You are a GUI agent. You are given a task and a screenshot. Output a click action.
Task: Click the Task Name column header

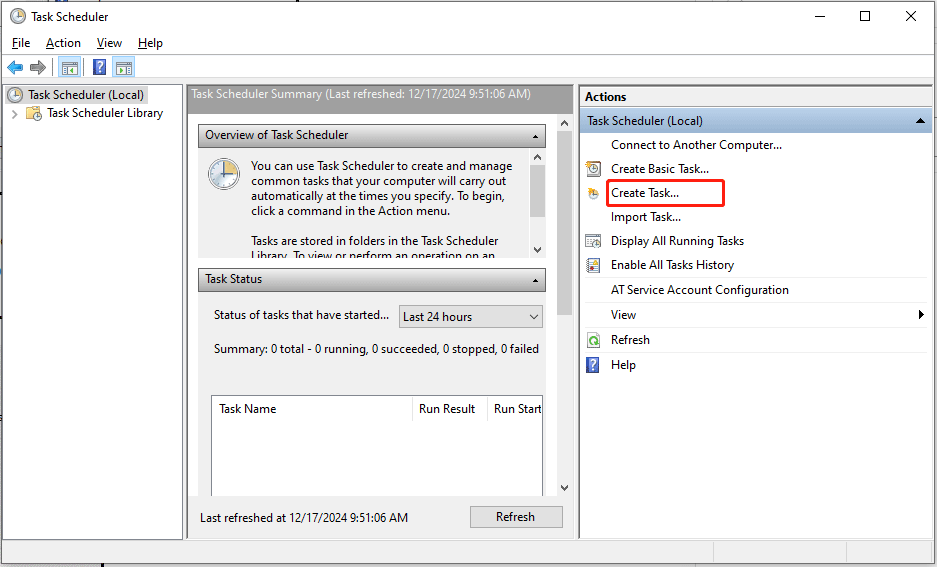312,409
